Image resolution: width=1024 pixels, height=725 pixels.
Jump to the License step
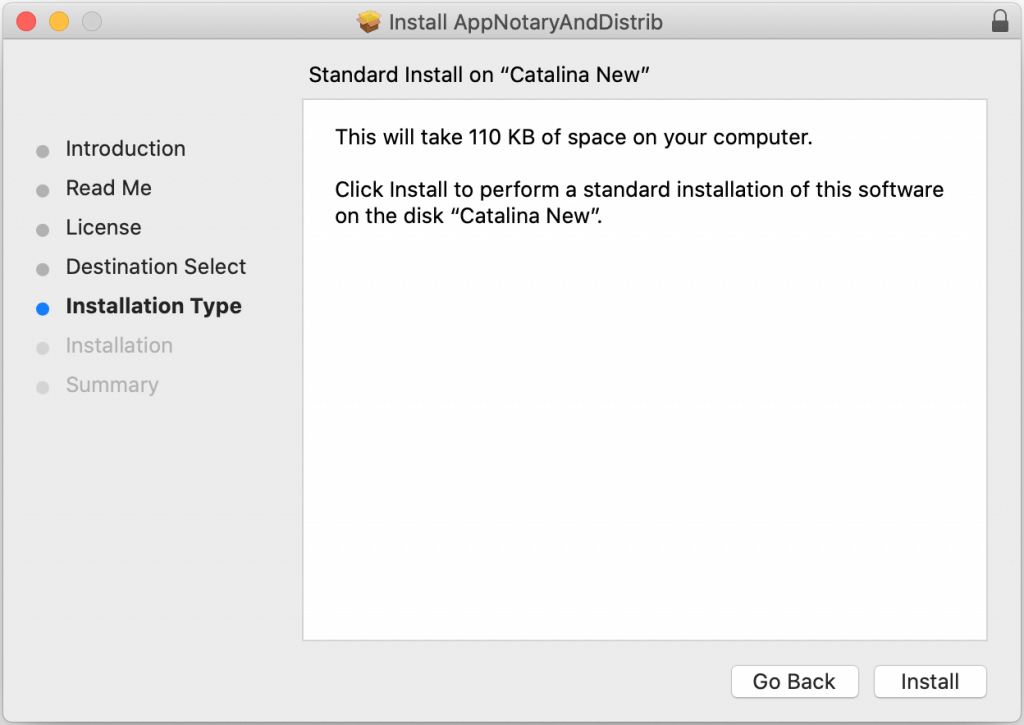103,228
